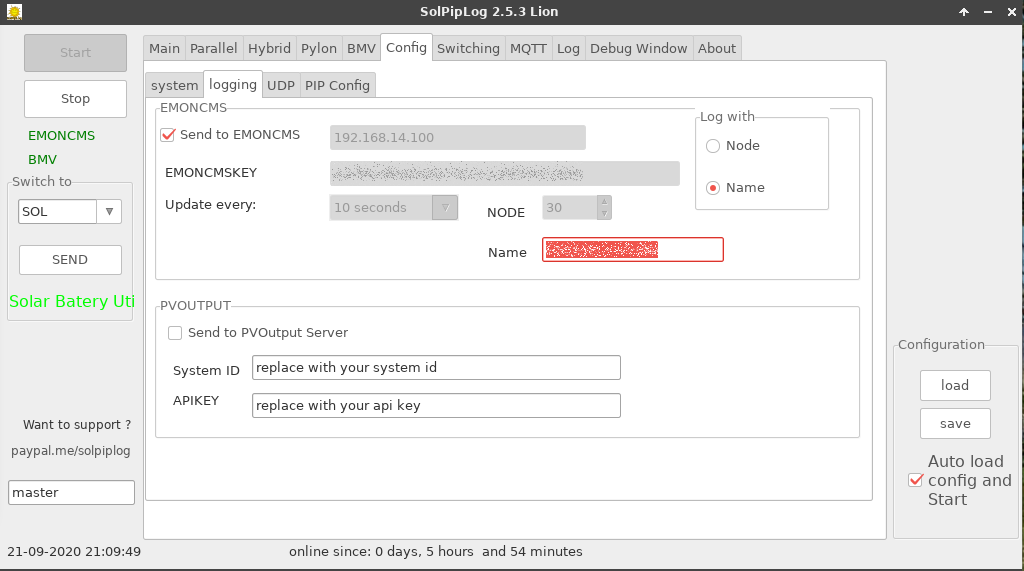Click the SEND button
The height and width of the screenshot is (571, 1024).
tap(70, 260)
